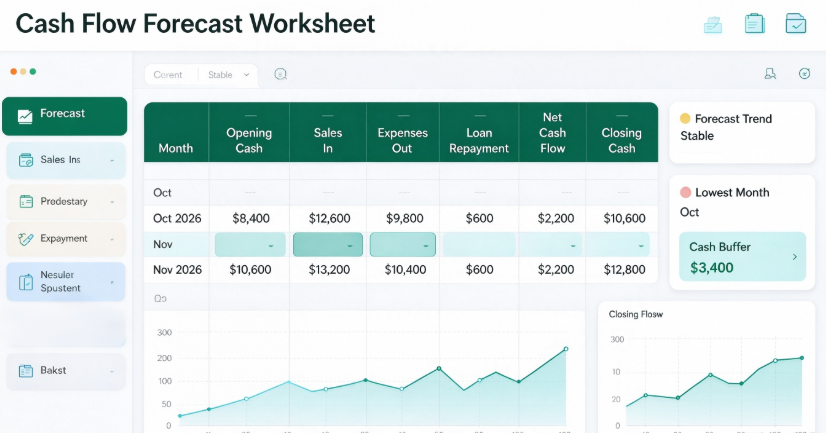
Task: Expand the Expayment arrow
Action: point(112,239)
